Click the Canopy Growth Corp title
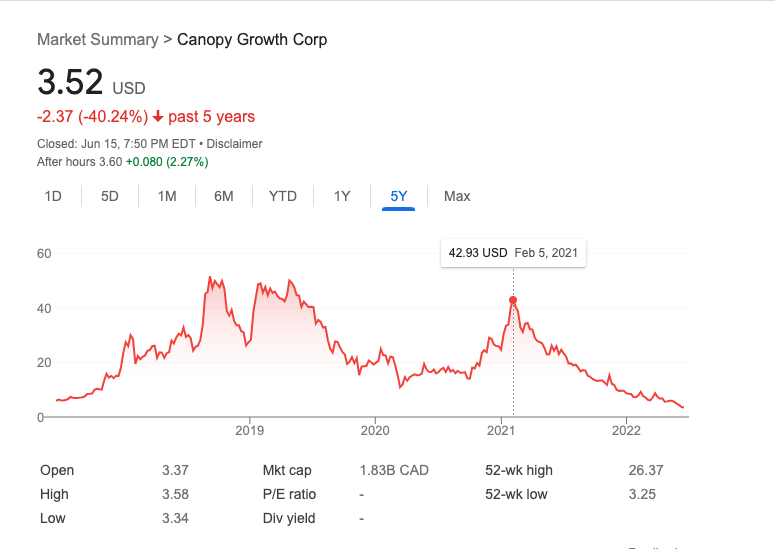The height and width of the screenshot is (549, 775). pyautogui.click(x=252, y=40)
